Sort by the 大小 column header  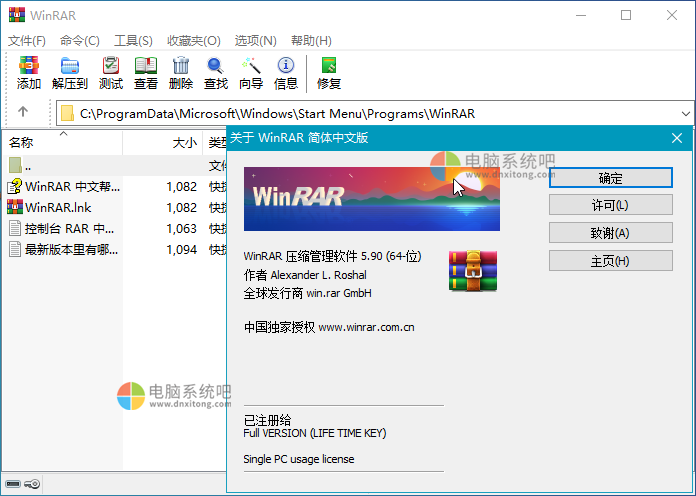(162, 142)
